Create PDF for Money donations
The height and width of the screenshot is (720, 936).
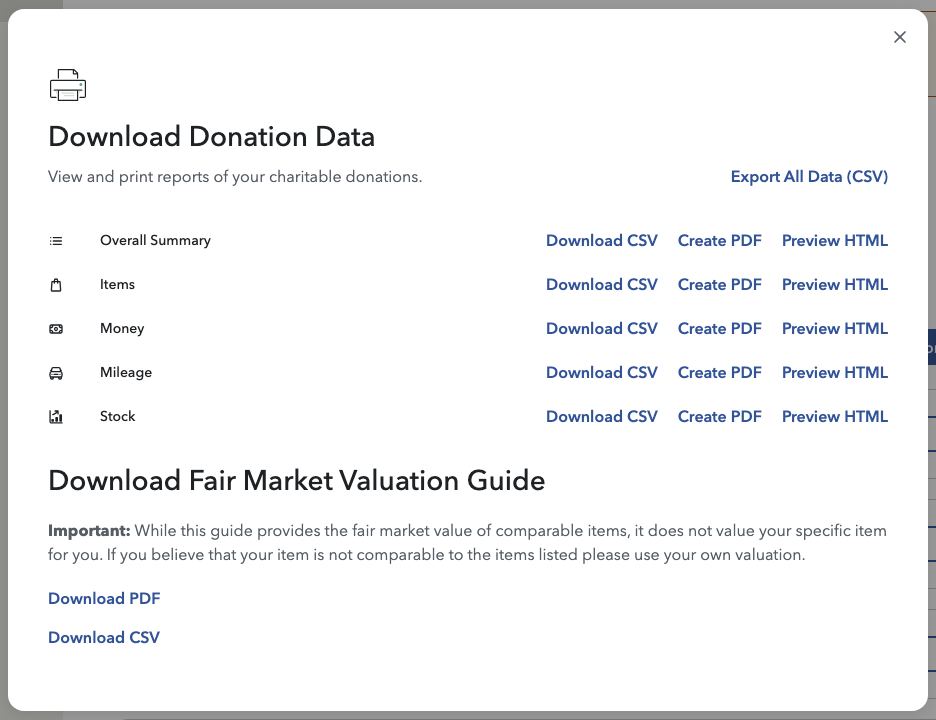pyautogui.click(x=720, y=329)
